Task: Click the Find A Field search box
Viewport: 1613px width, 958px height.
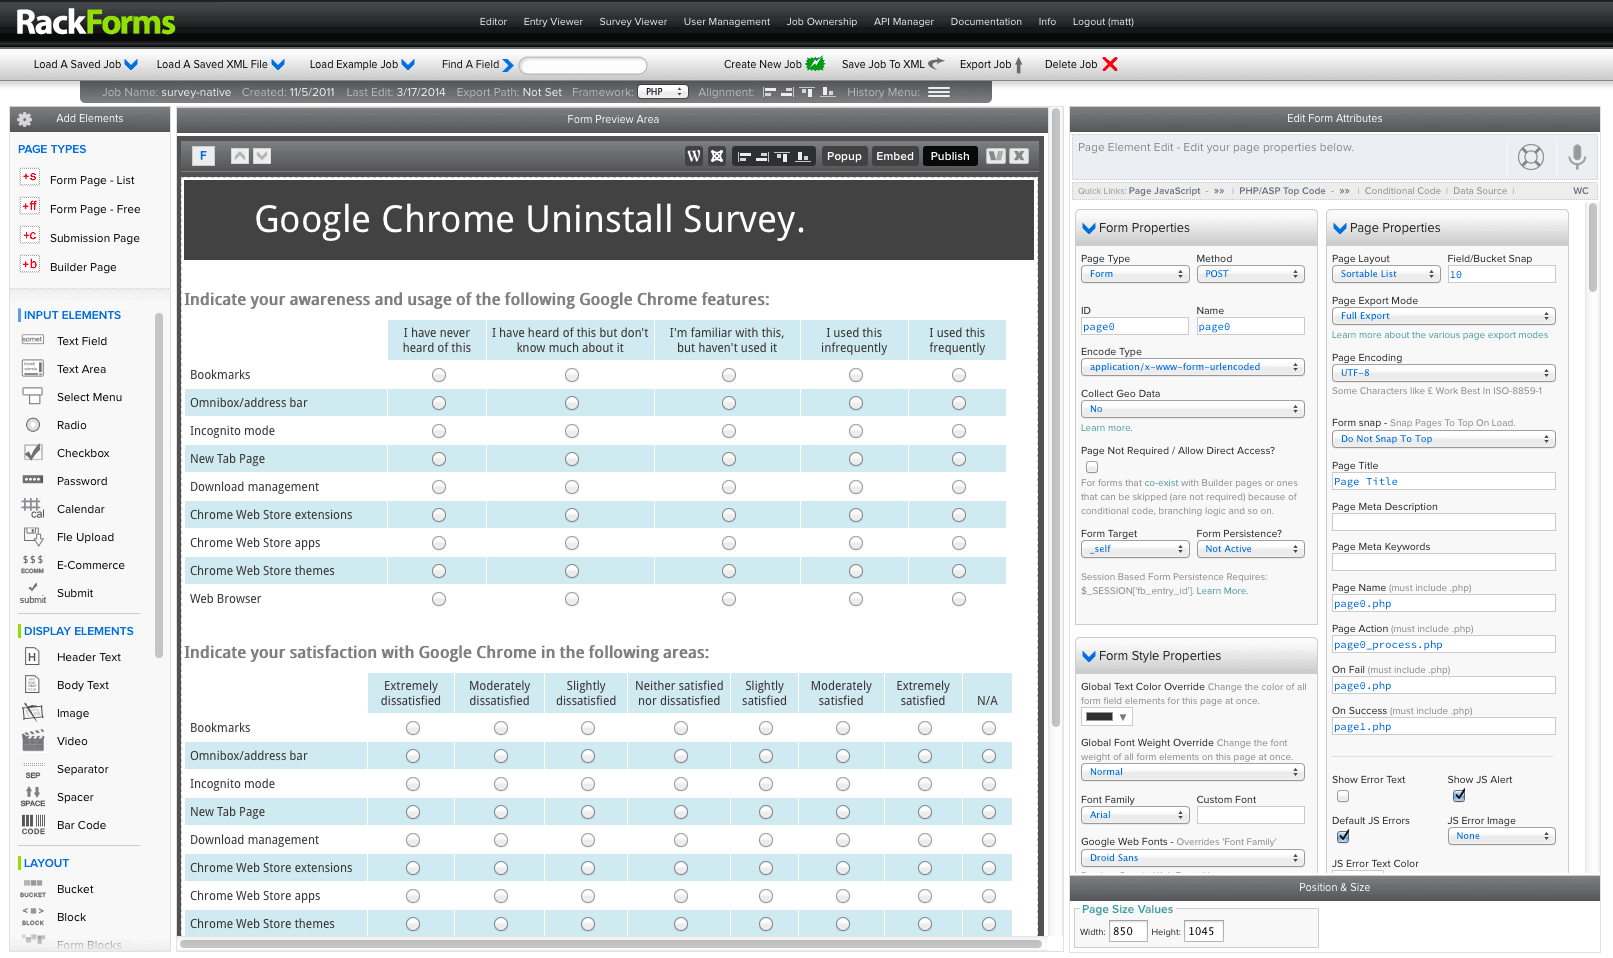Action: pyautogui.click(x=583, y=65)
